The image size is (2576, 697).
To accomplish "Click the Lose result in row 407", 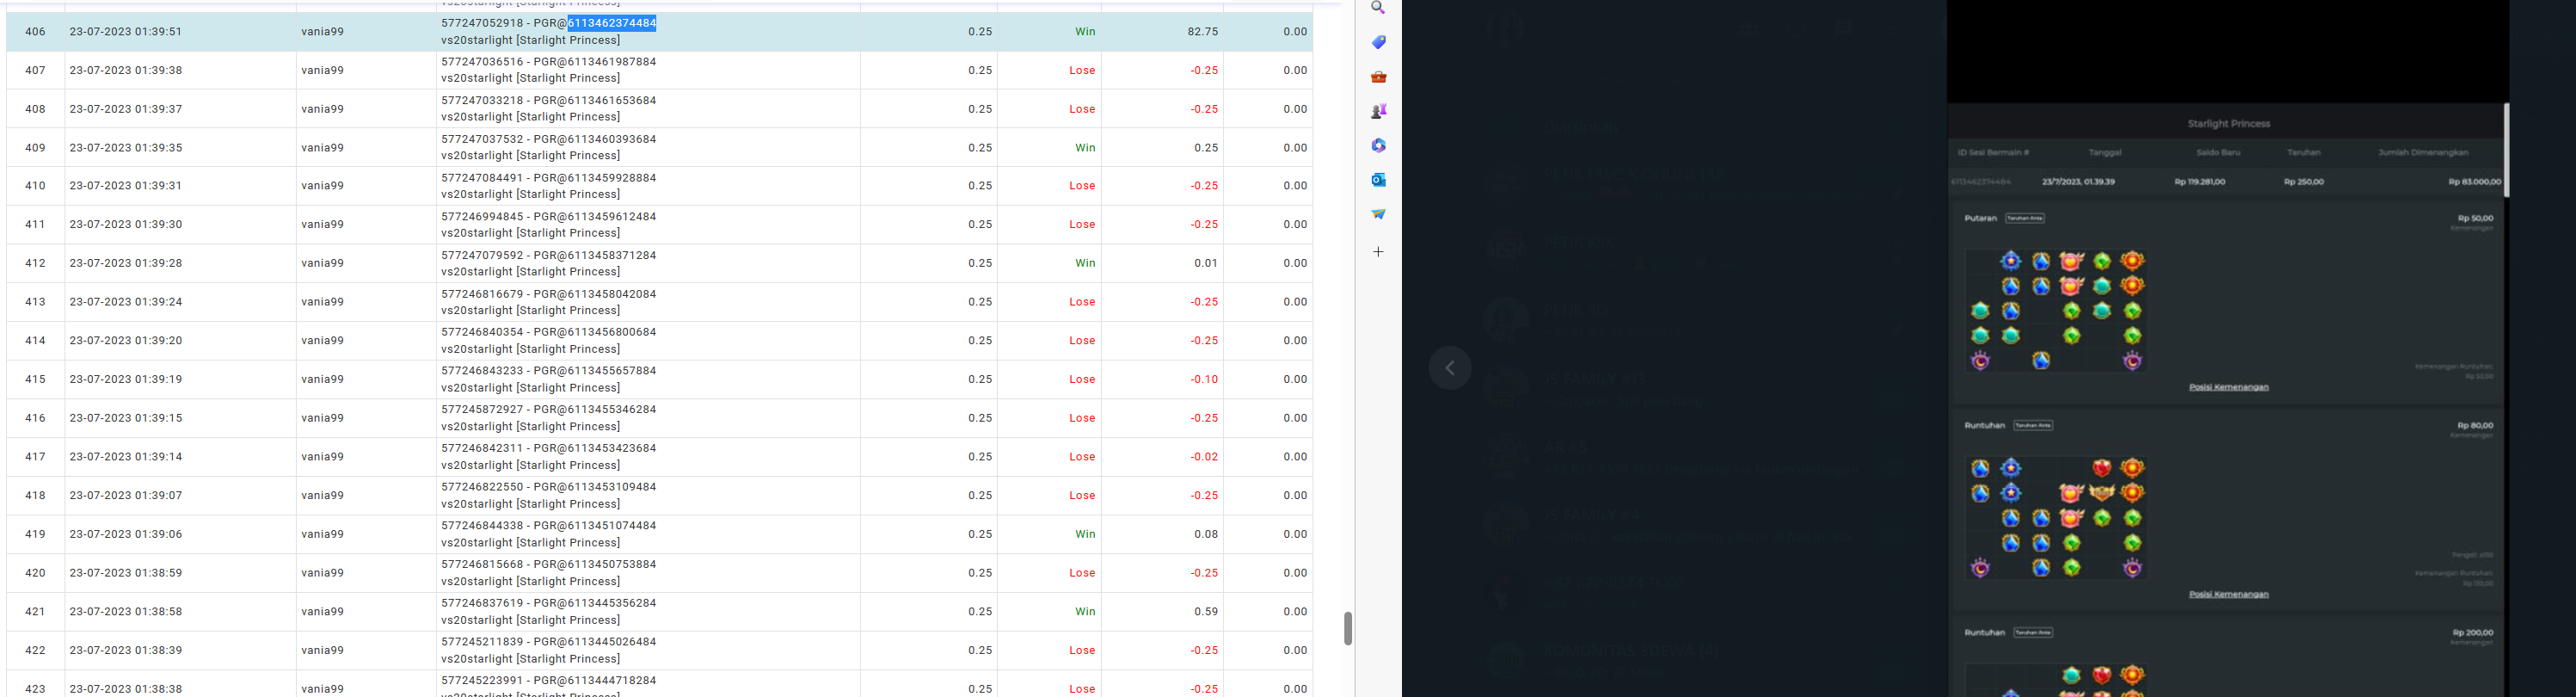I will pyautogui.click(x=1082, y=71).
